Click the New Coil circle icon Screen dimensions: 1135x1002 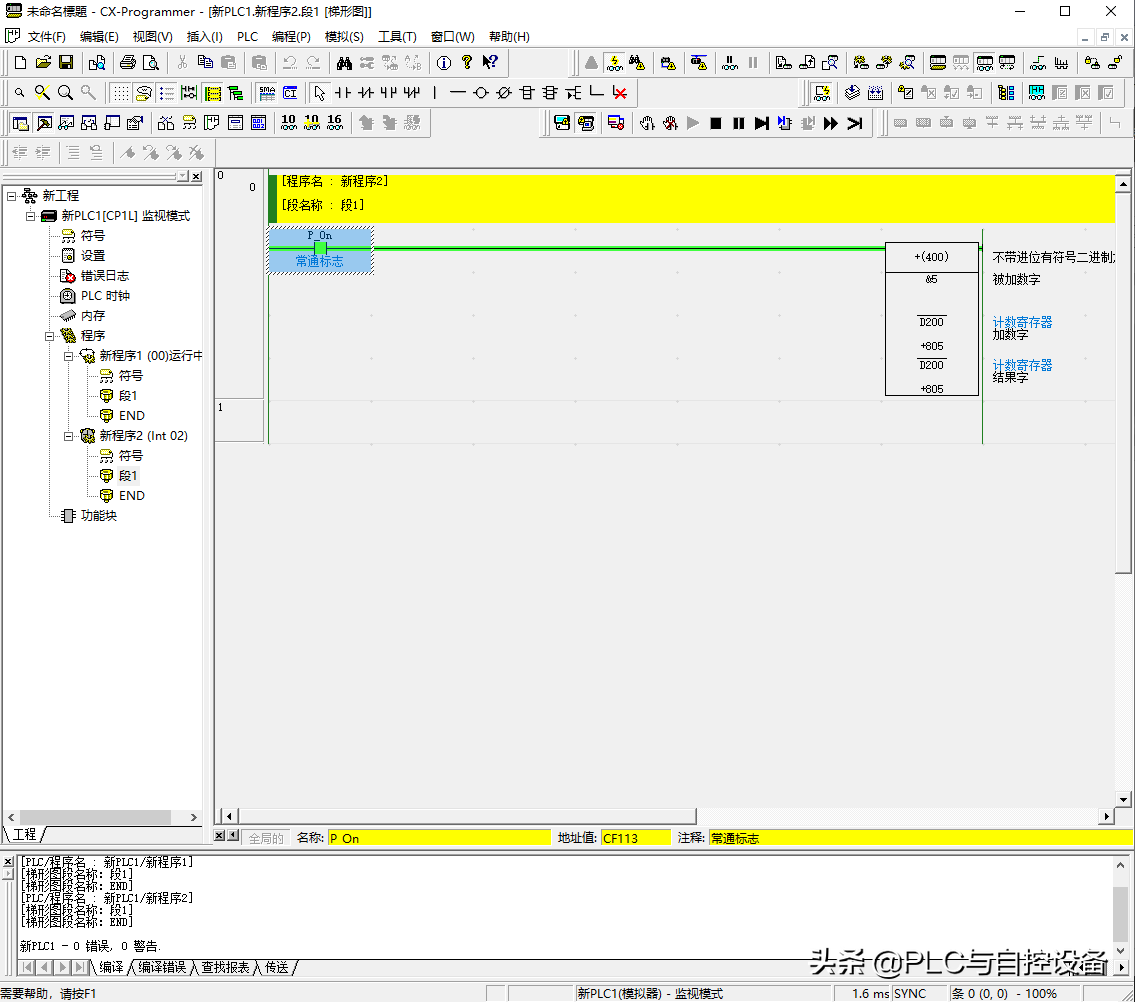480,93
